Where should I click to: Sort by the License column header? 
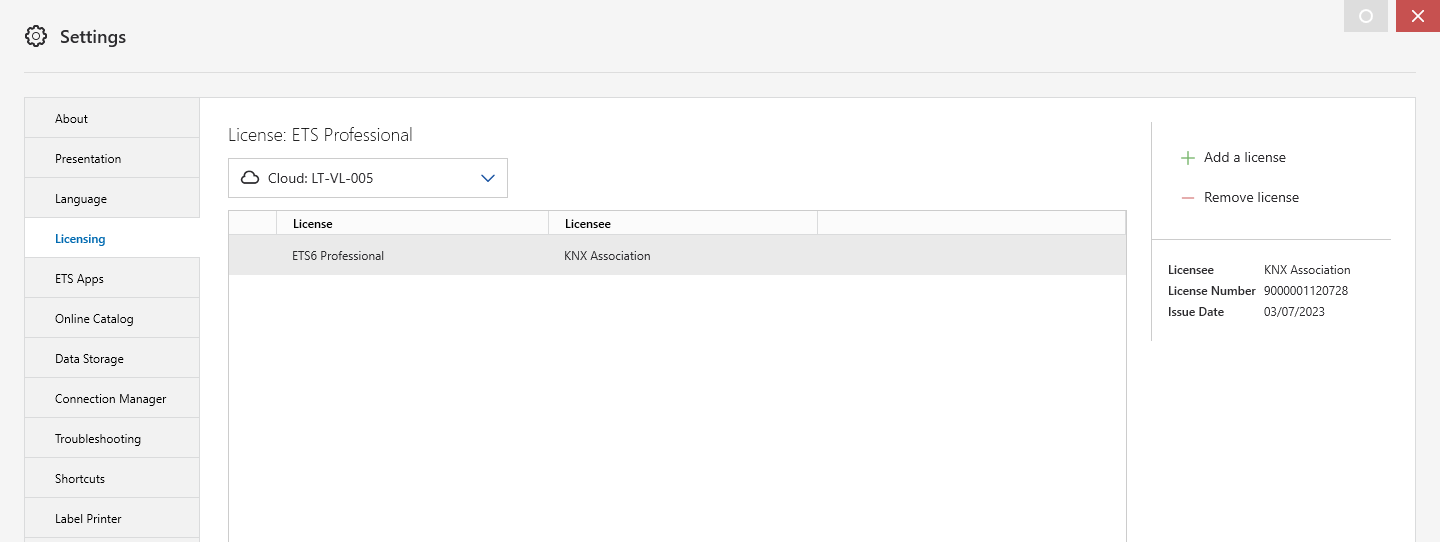tap(412, 223)
